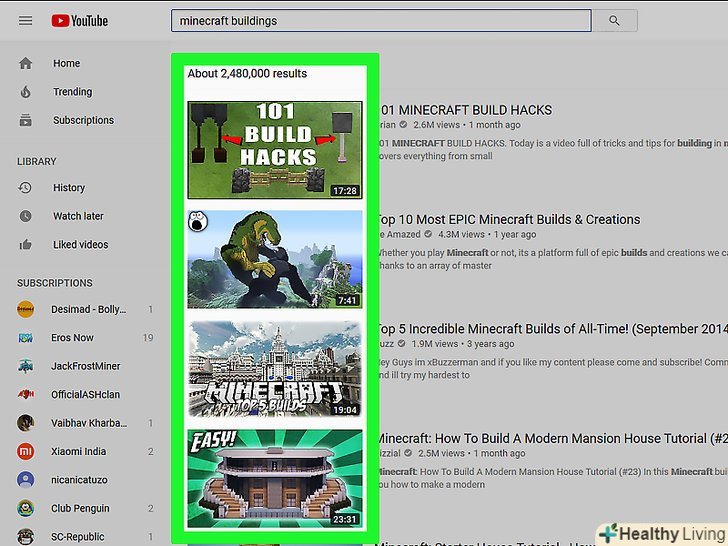Open the EASY modern mansion thumbnail
728x546 pixels.
coord(275,479)
